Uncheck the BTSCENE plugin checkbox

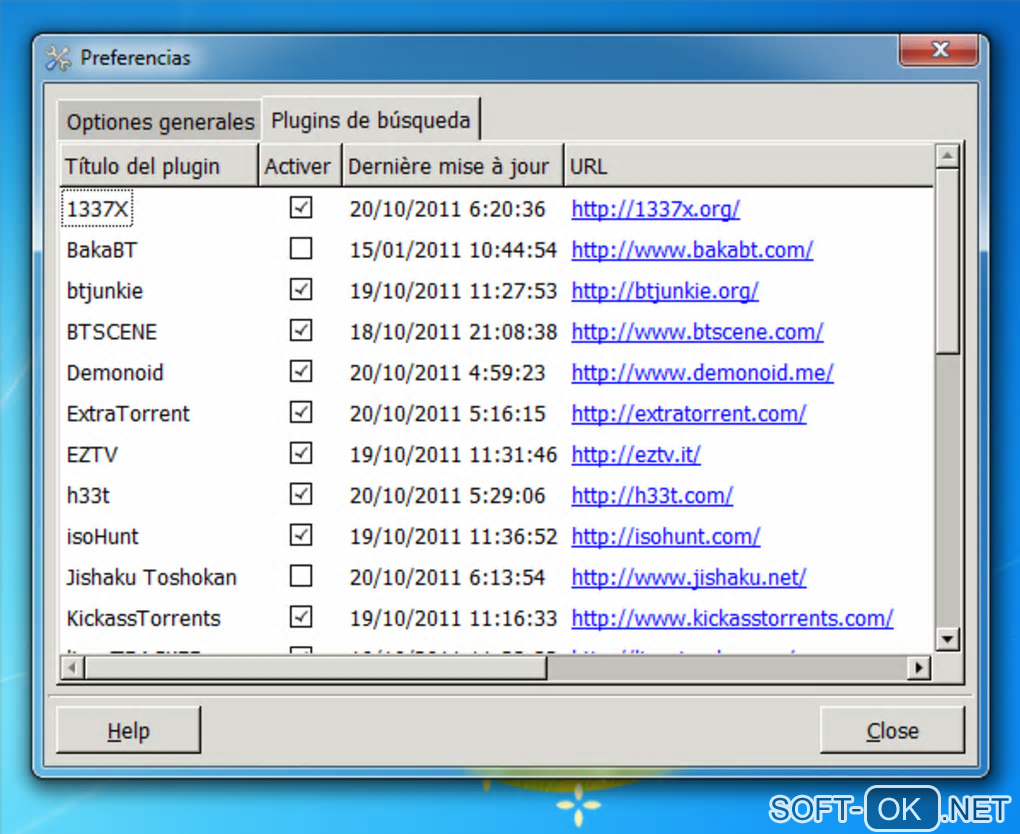click(301, 331)
